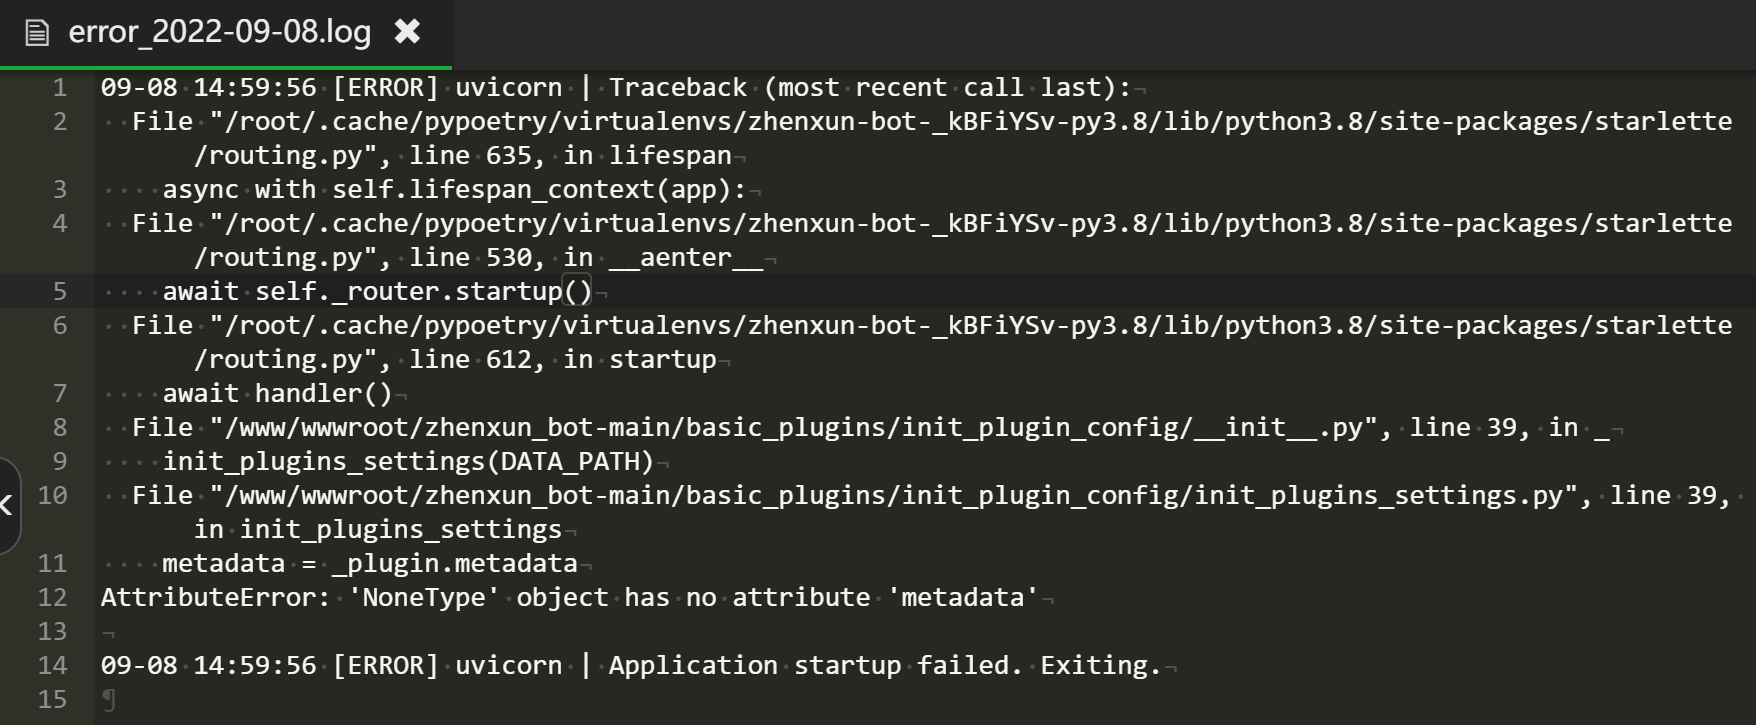Click await handler() on line 7
Image resolution: width=1756 pixels, height=725 pixels.
coord(280,393)
